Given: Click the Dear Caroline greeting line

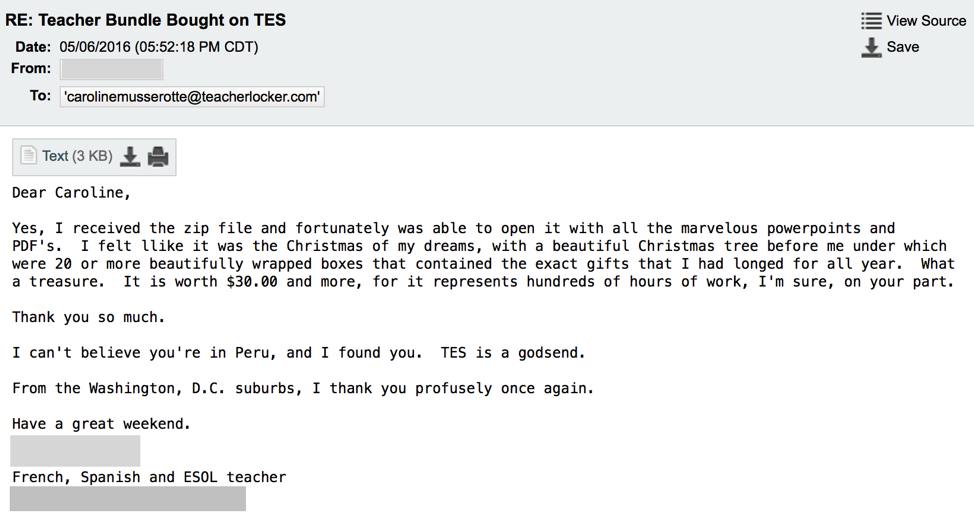Looking at the screenshot, I should click(x=71, y=192).
